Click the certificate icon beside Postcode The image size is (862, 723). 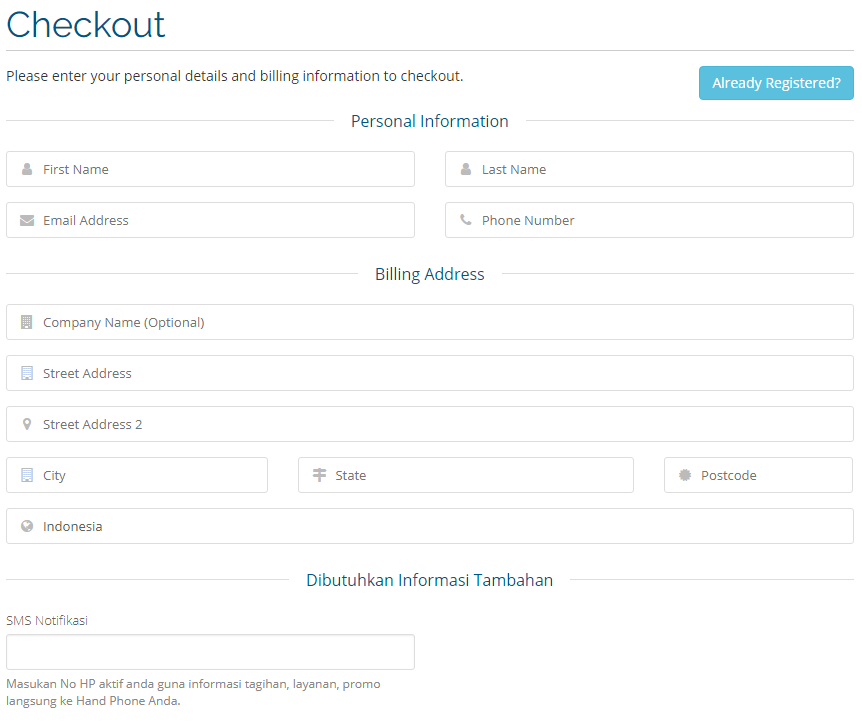[x=685, y=475]
